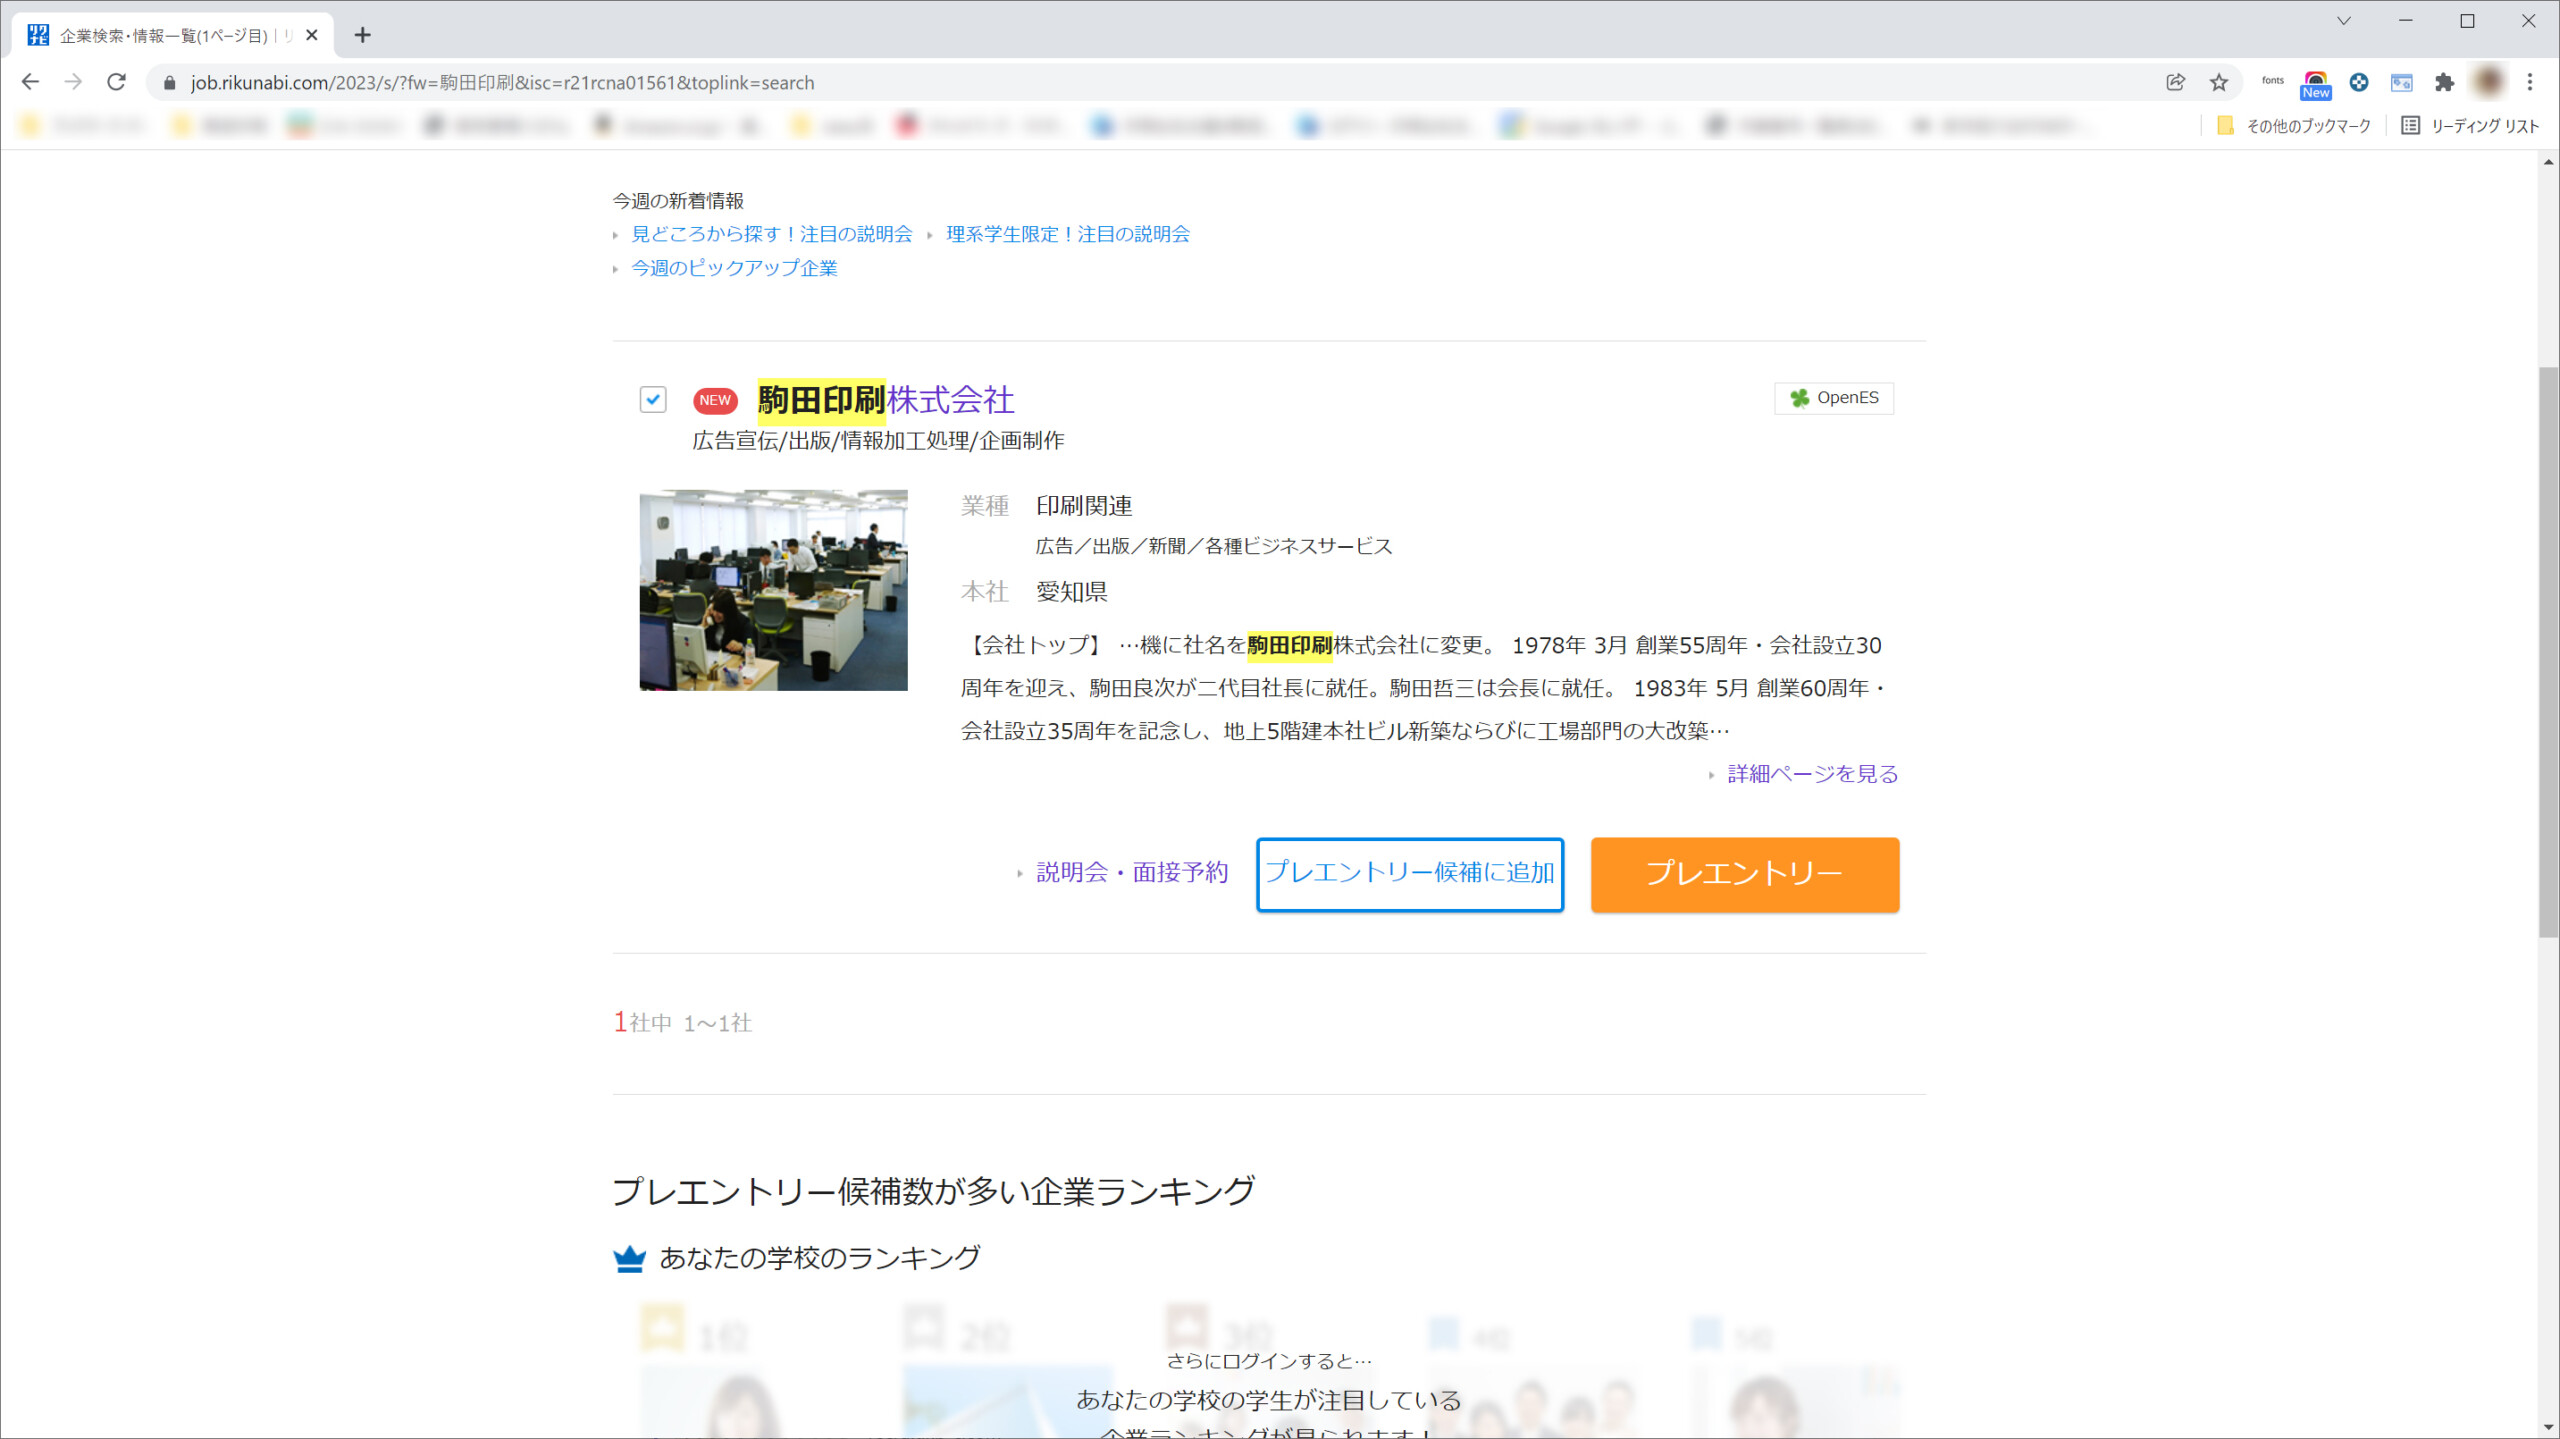Viewport: 2560px width, 1439px height.
Task: Open 見どころから探す！注目の説明会 link
Action: [x=771, y=234]
